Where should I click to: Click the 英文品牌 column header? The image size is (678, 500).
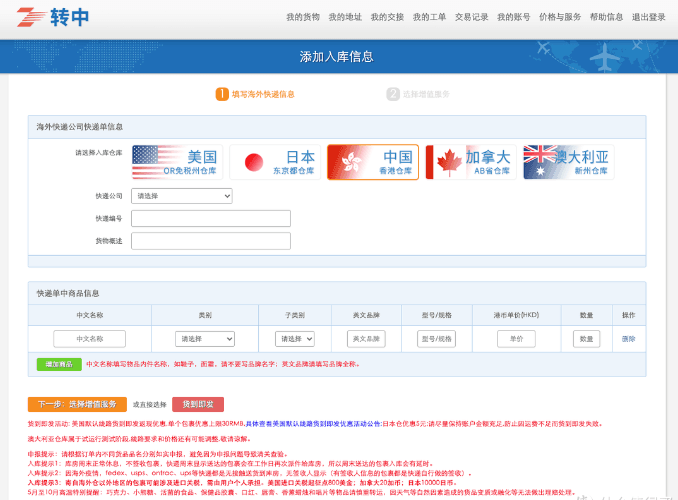tap(366, 315)
